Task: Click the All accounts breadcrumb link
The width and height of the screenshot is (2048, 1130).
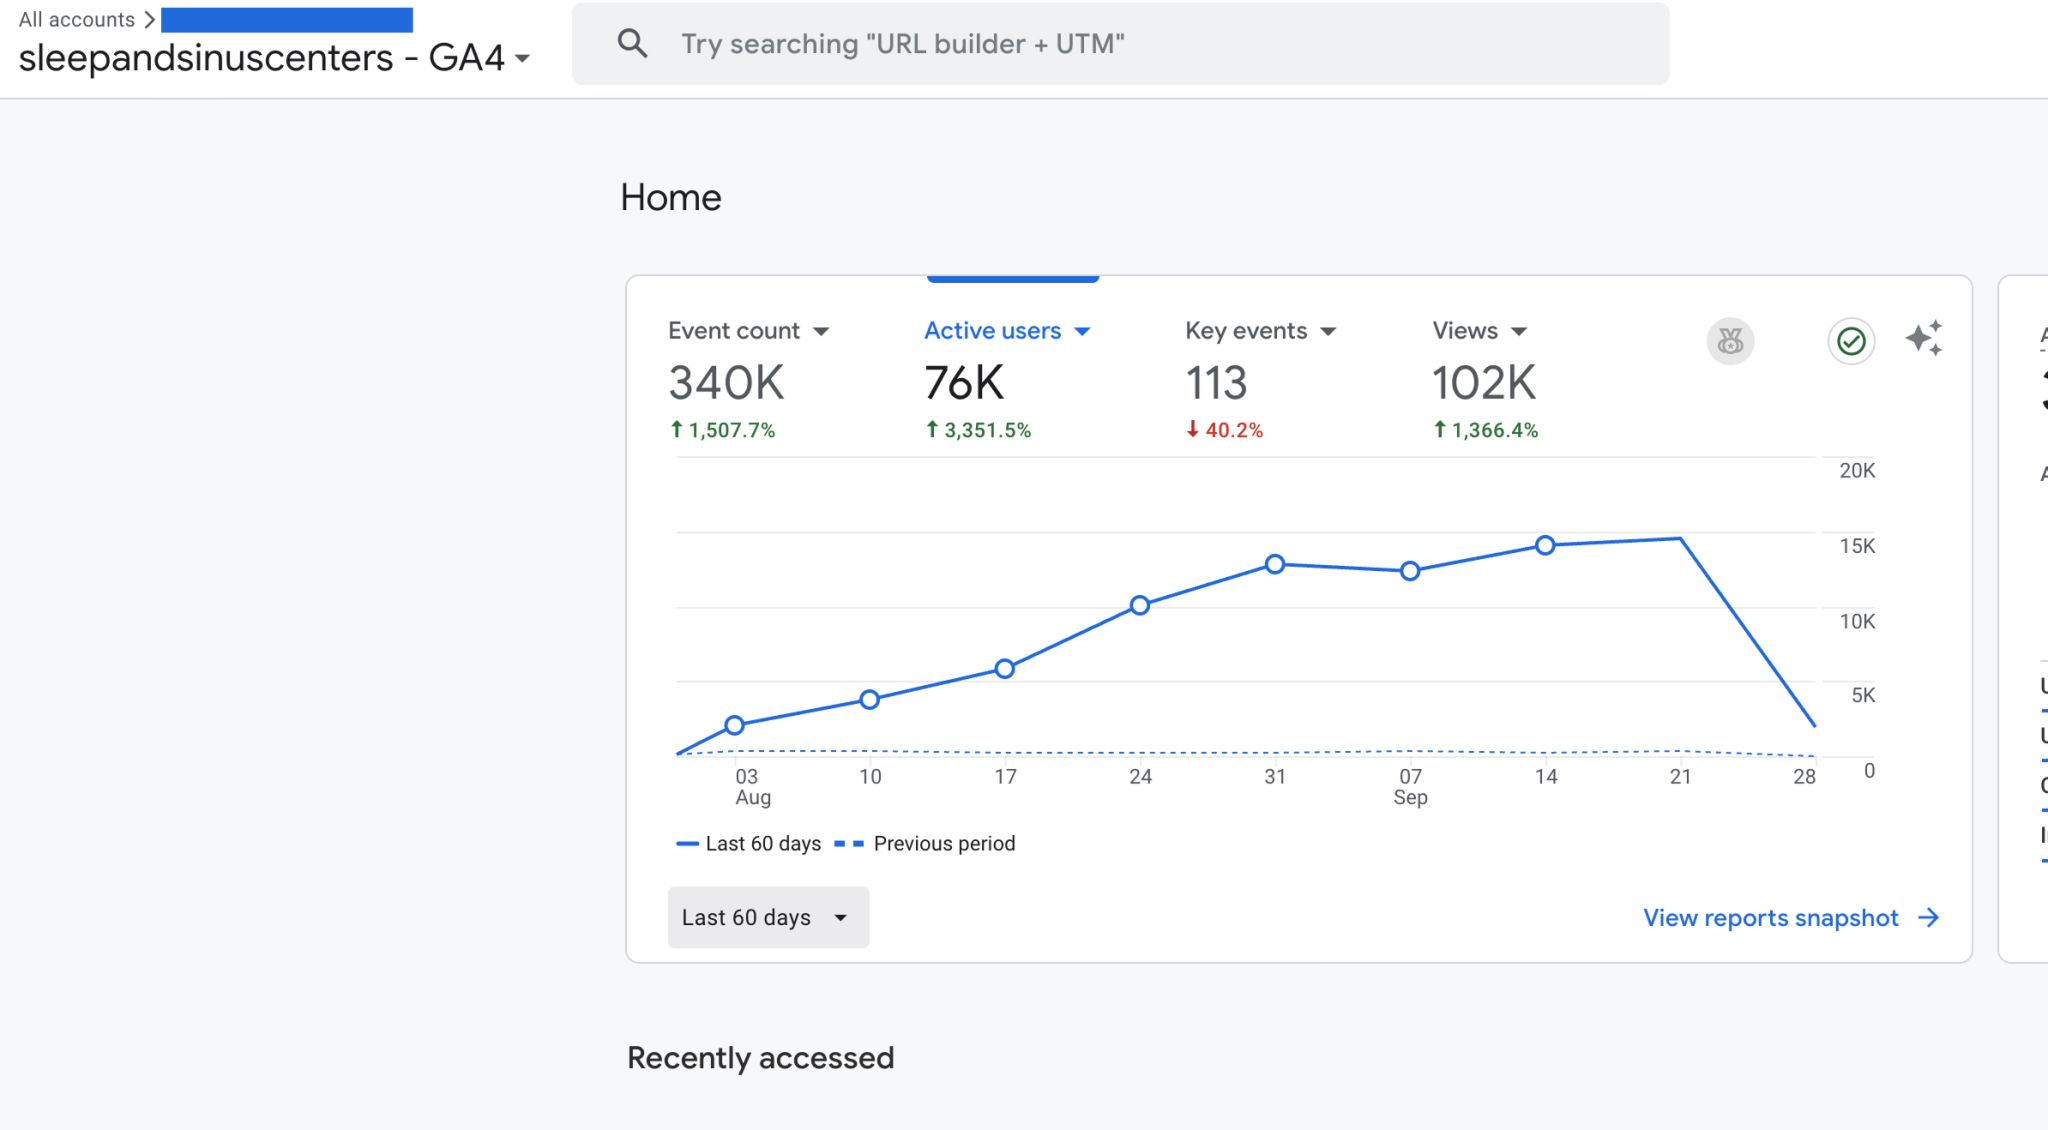Action: click(x=76, y=19)
